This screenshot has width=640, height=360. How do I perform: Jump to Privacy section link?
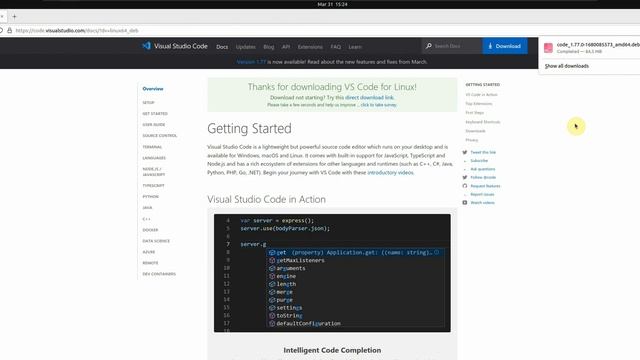(471, 140)
